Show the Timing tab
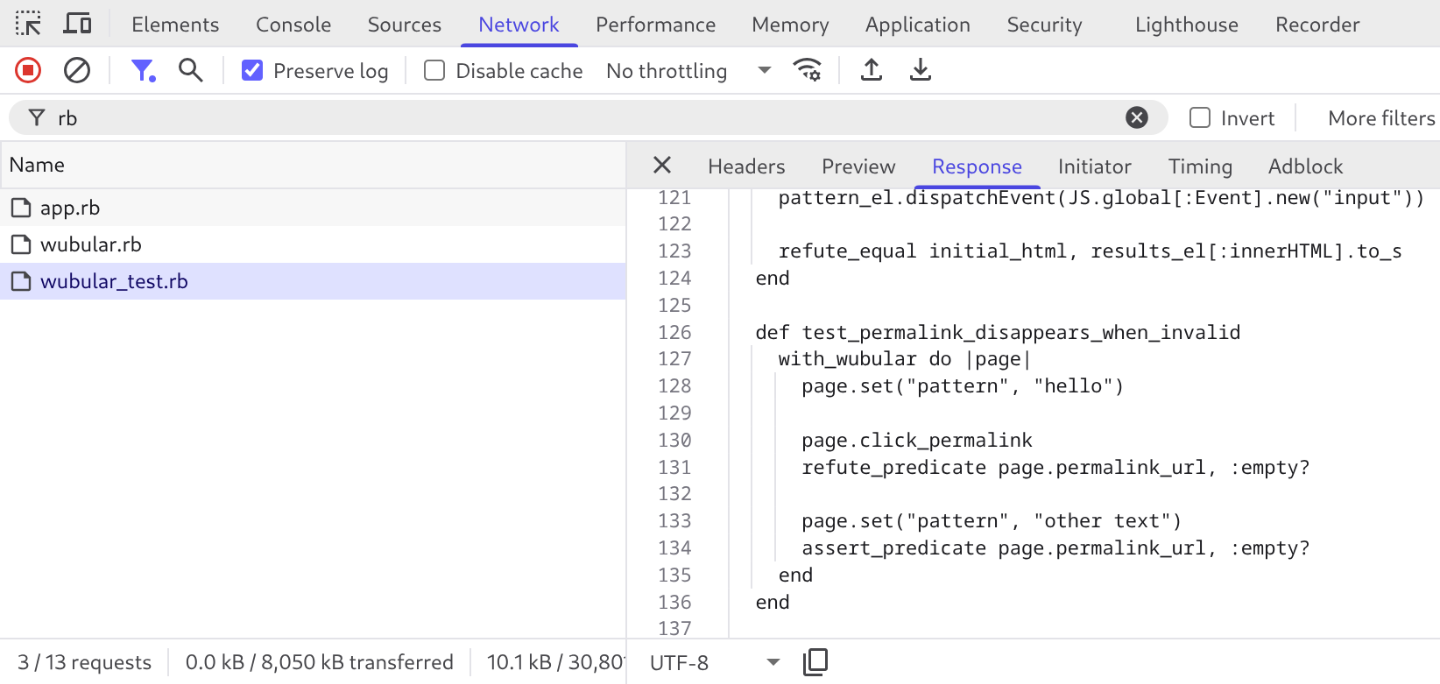The width and height of the screenshot is (1440, 684). tap(1200, 166)
